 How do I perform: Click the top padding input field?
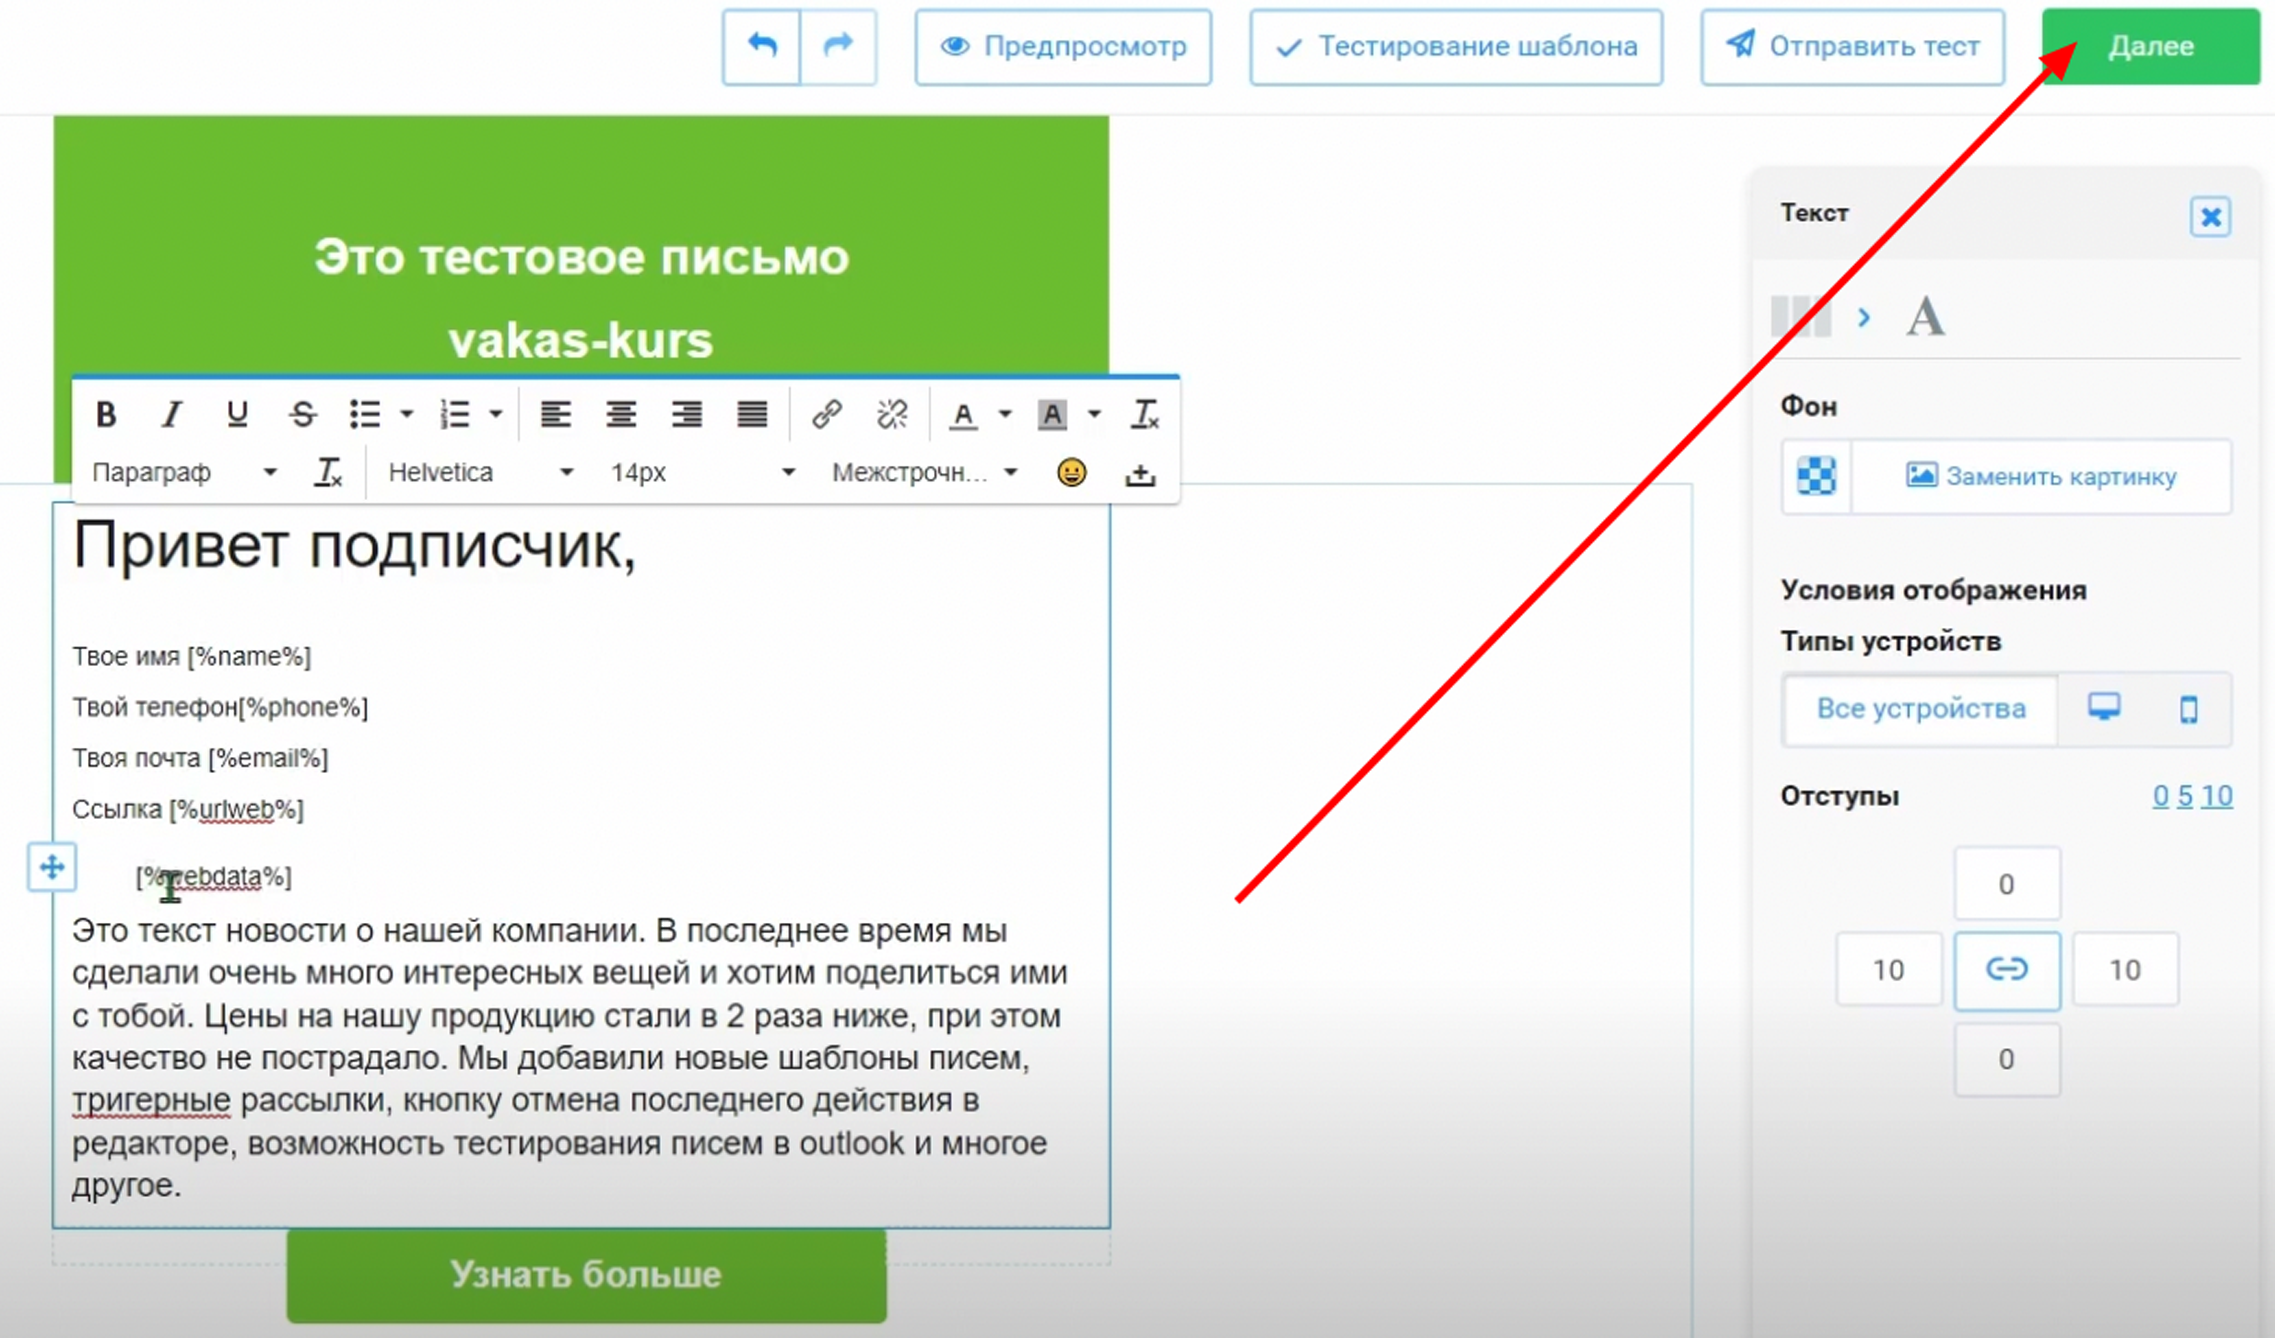(x=2006, y=884)
